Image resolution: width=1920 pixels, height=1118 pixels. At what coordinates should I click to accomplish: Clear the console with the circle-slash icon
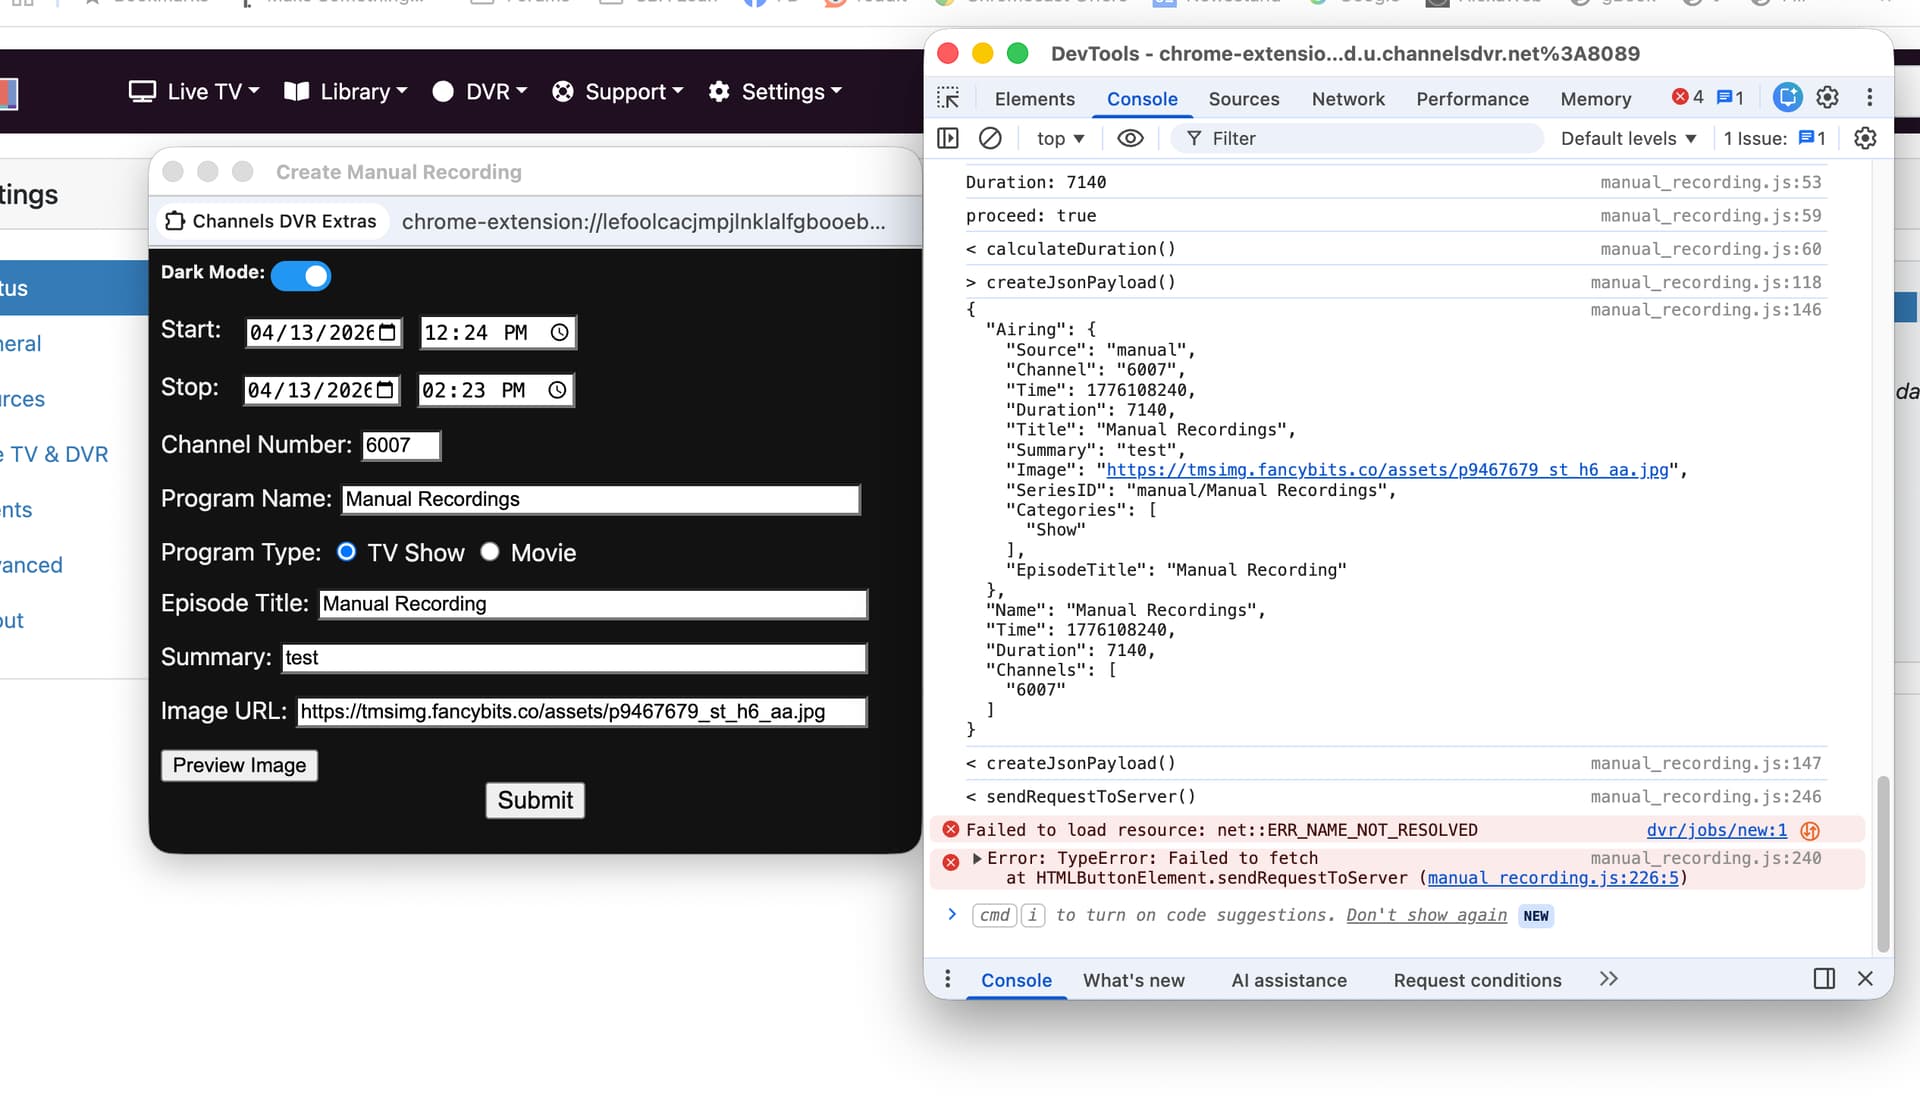[x=990, y=138]
